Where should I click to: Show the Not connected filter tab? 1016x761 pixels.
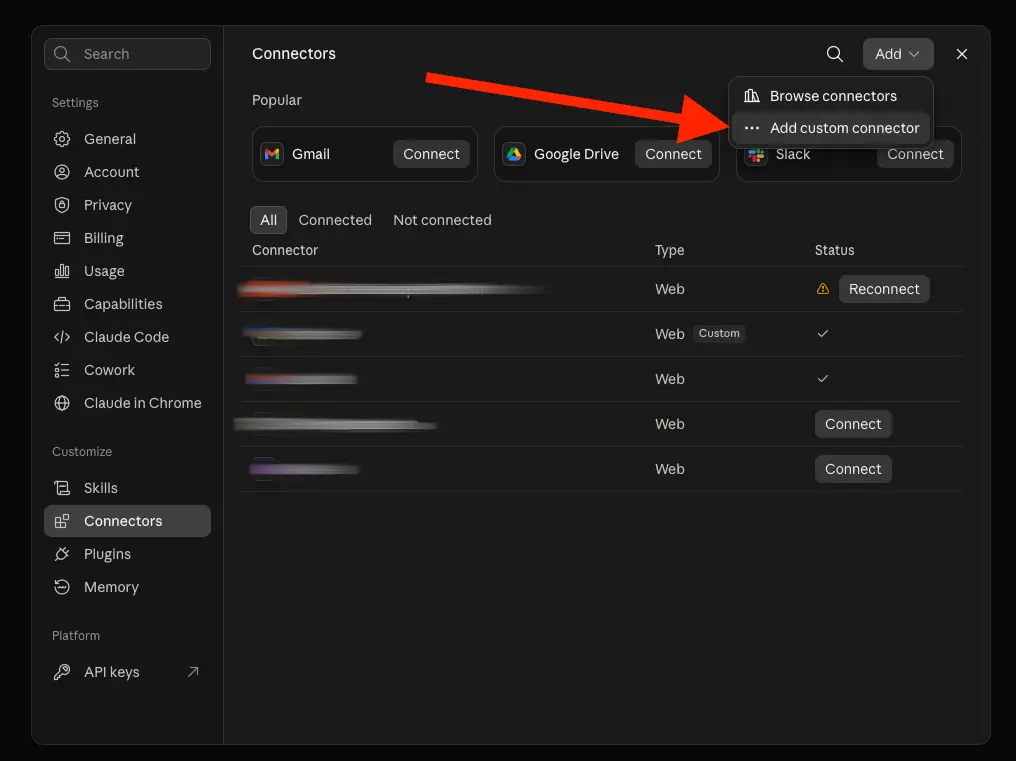coord(442,220)
